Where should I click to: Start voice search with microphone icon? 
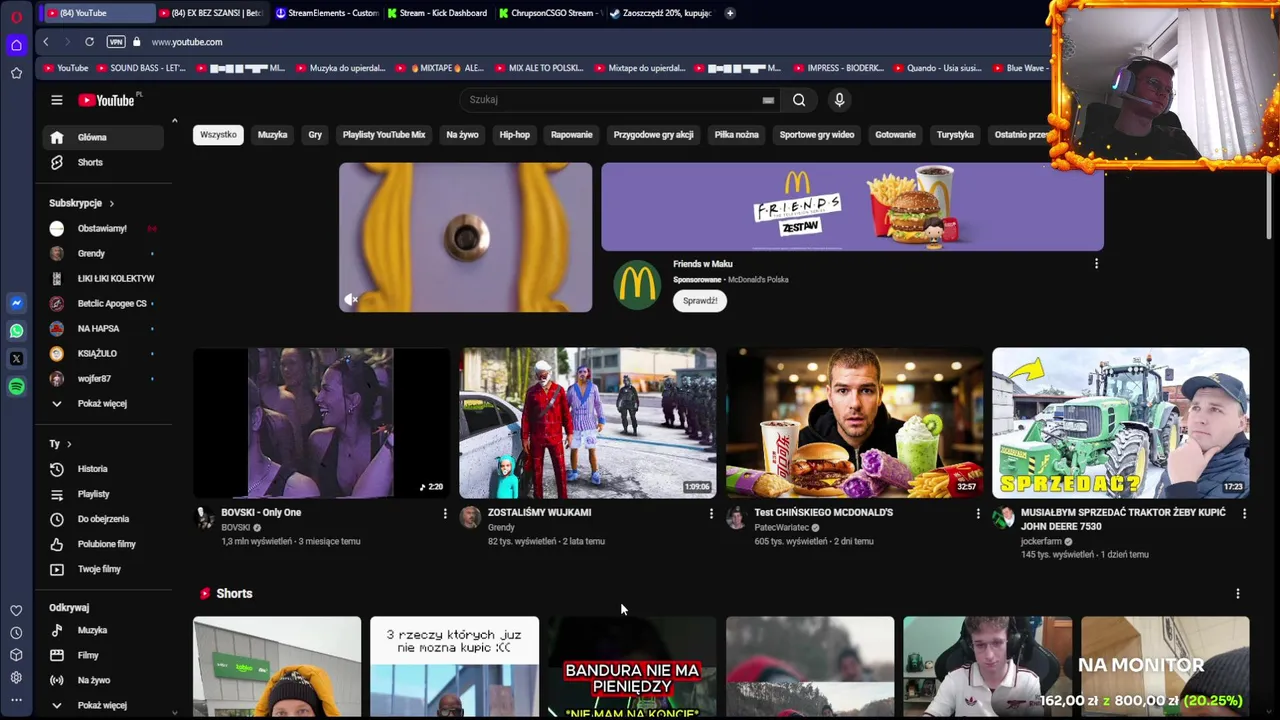point(839,100)
